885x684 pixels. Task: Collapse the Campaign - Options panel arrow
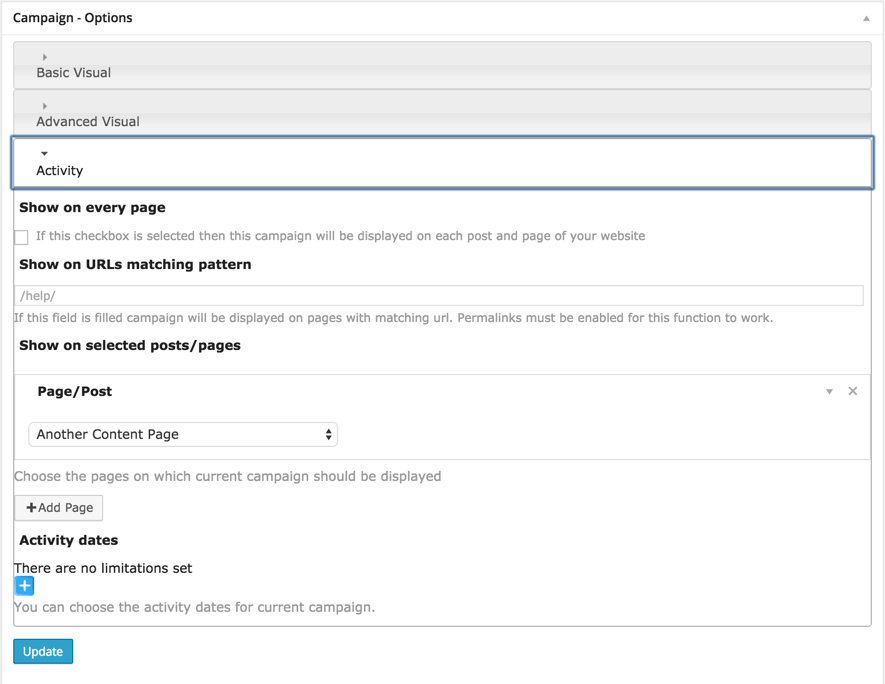[x=866, y=18]
